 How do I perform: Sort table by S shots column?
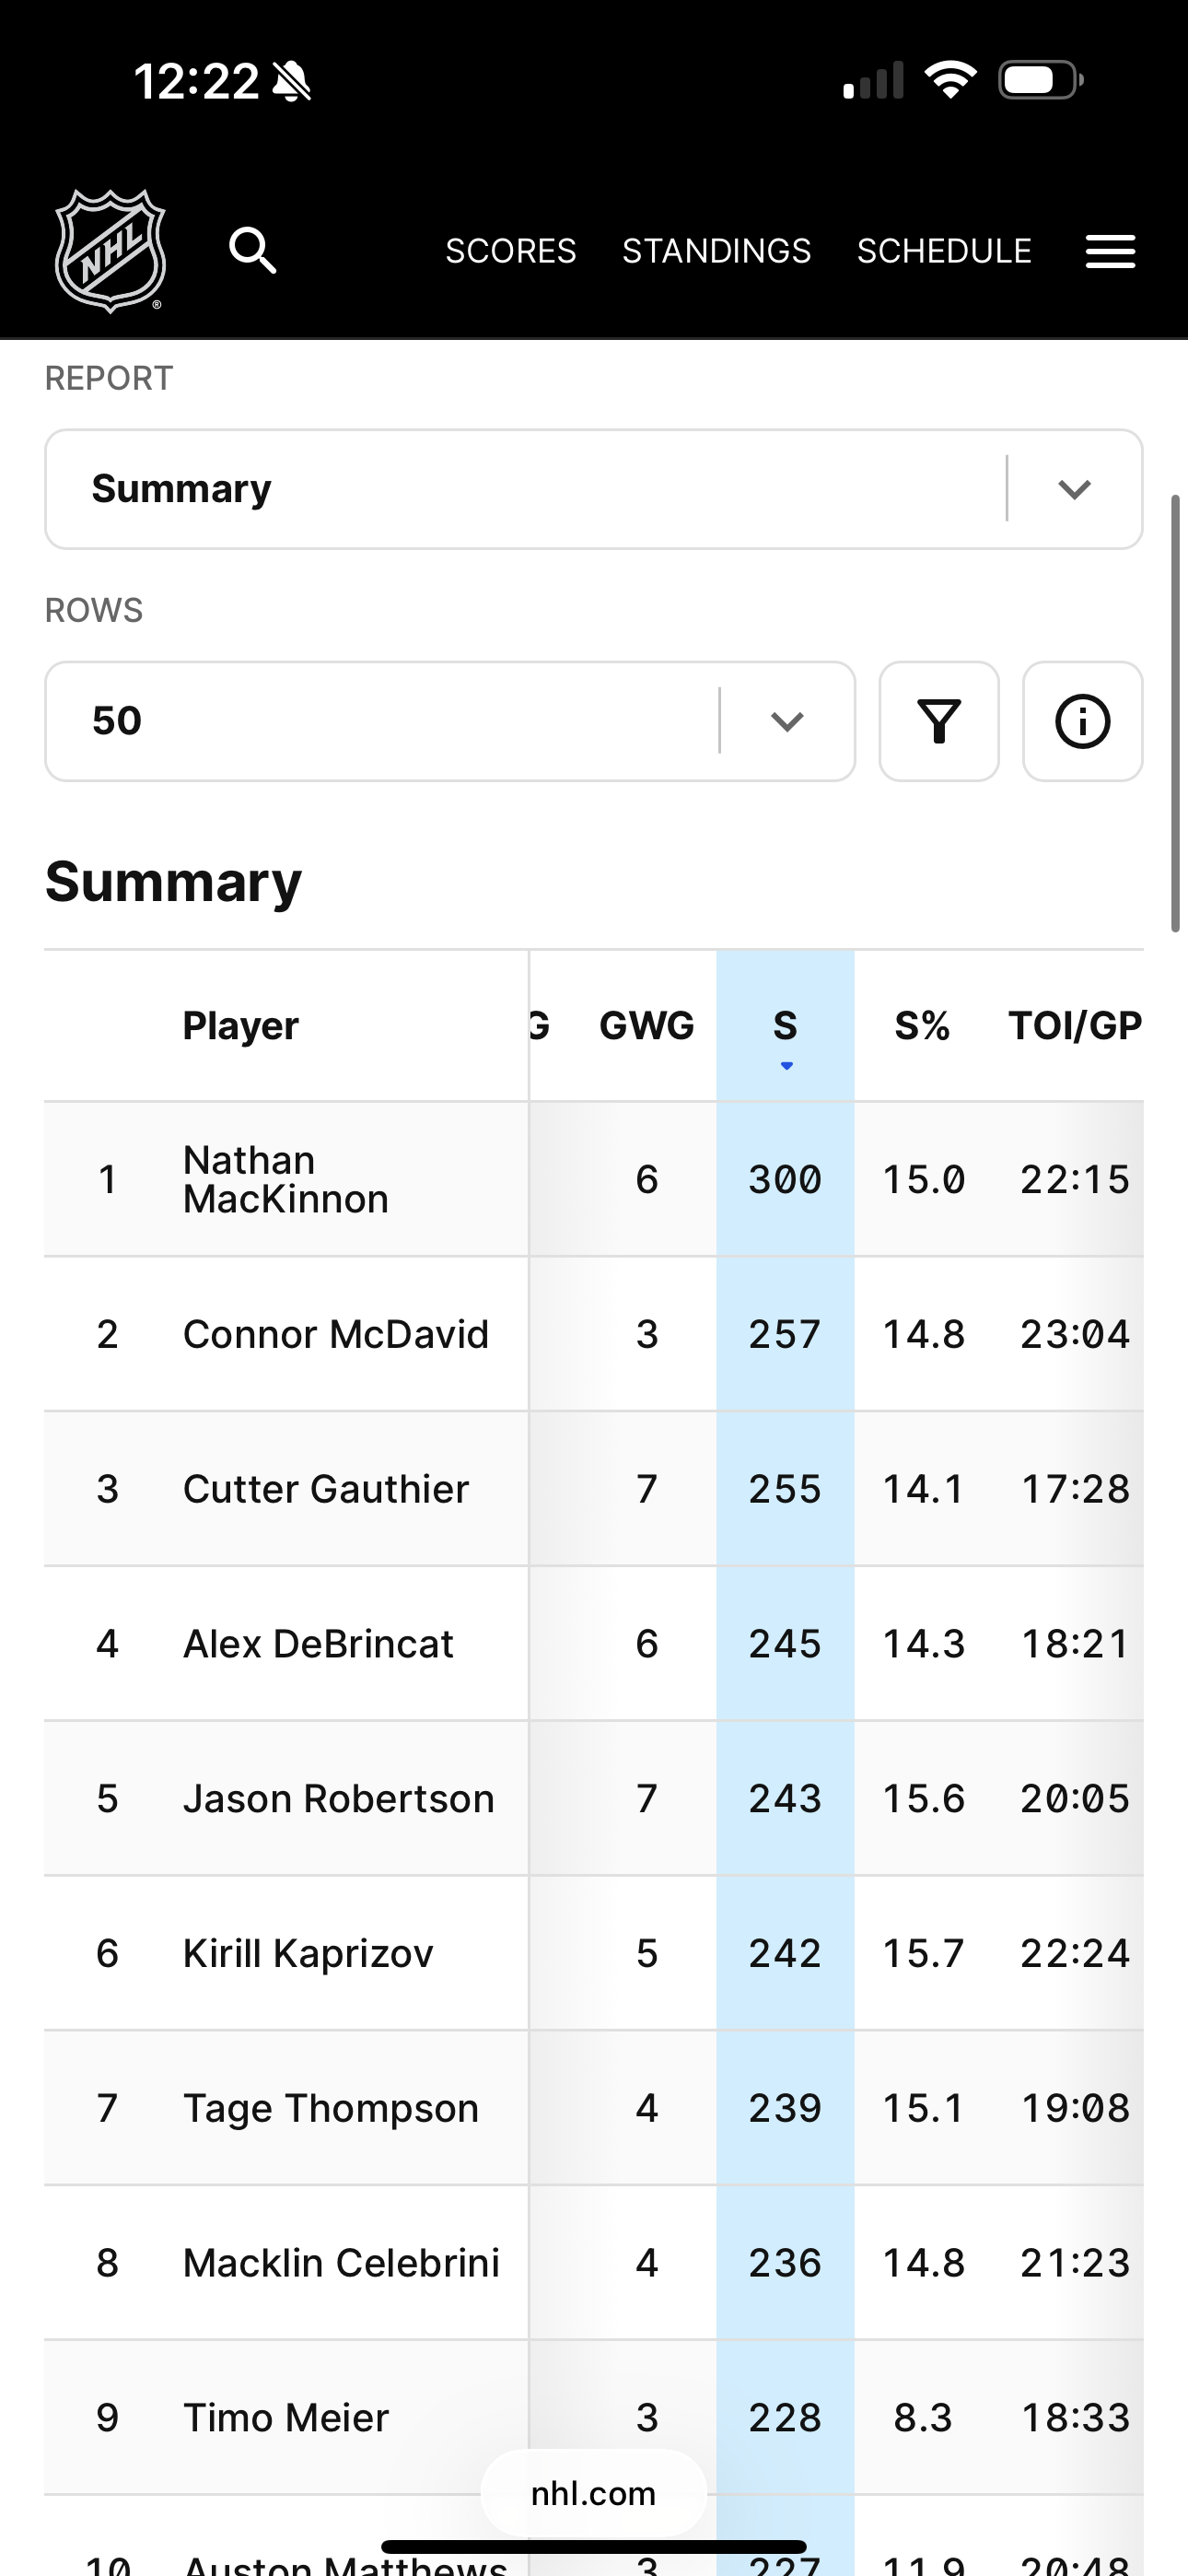(x=785, y=1026)
